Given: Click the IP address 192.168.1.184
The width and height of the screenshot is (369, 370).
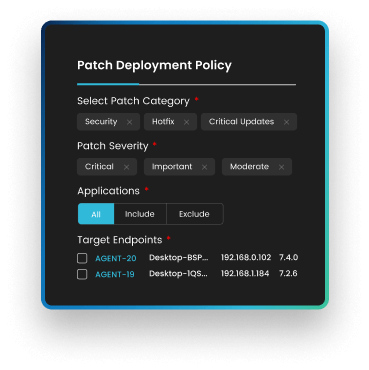Looking at the screenshot, I should pyautogui.click(x=245, y=273).
